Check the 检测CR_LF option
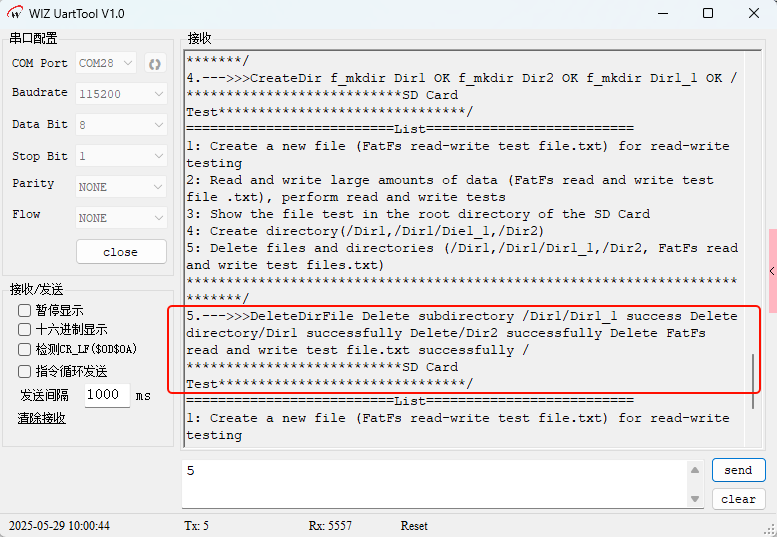Viewport: 777px width, 537px height. tap(24, 350)
